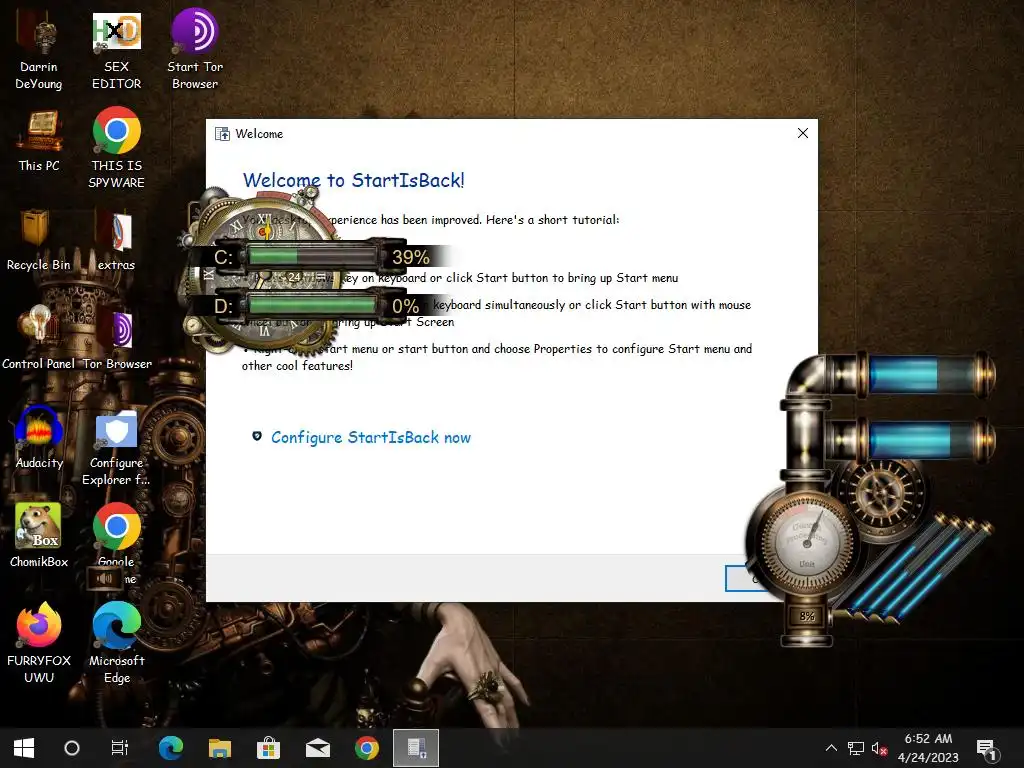Select the Control Panel desktop icon
The height and width of the screenshot is (768, 1024).
39,338
